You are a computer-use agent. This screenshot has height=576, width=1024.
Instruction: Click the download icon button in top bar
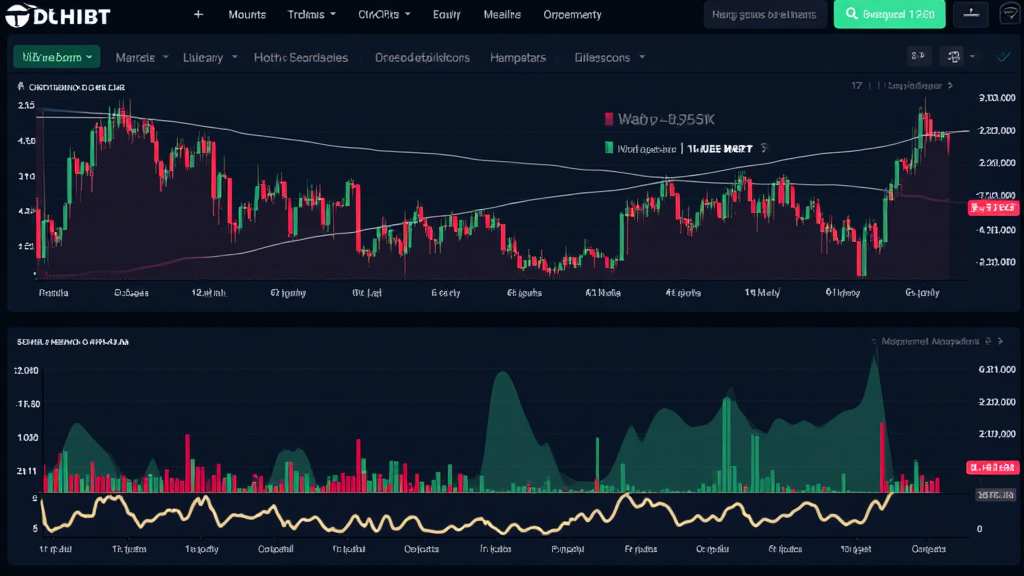click(x=968, y=15)
